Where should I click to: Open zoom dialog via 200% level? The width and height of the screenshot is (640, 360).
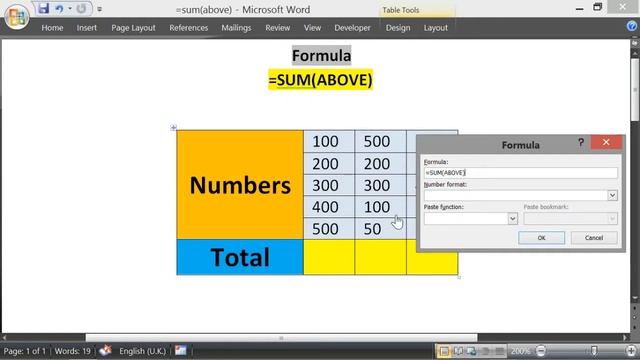[x=520, y=351]
